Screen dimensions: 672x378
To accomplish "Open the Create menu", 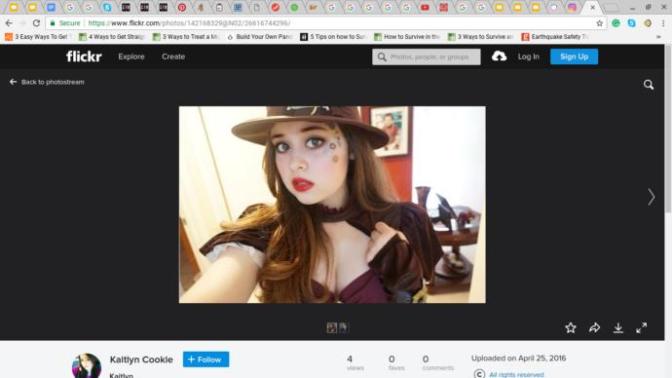I will (173, 57).
